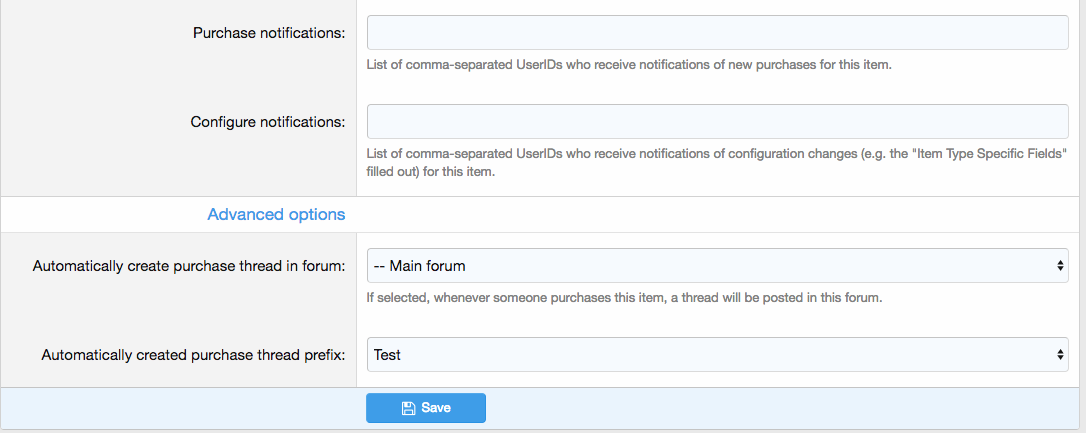Image resolution: width=1086 pixels, height=433 pixels.
Task: Click the 'Configure notifications:' label
Action: (x=268, y=122)
